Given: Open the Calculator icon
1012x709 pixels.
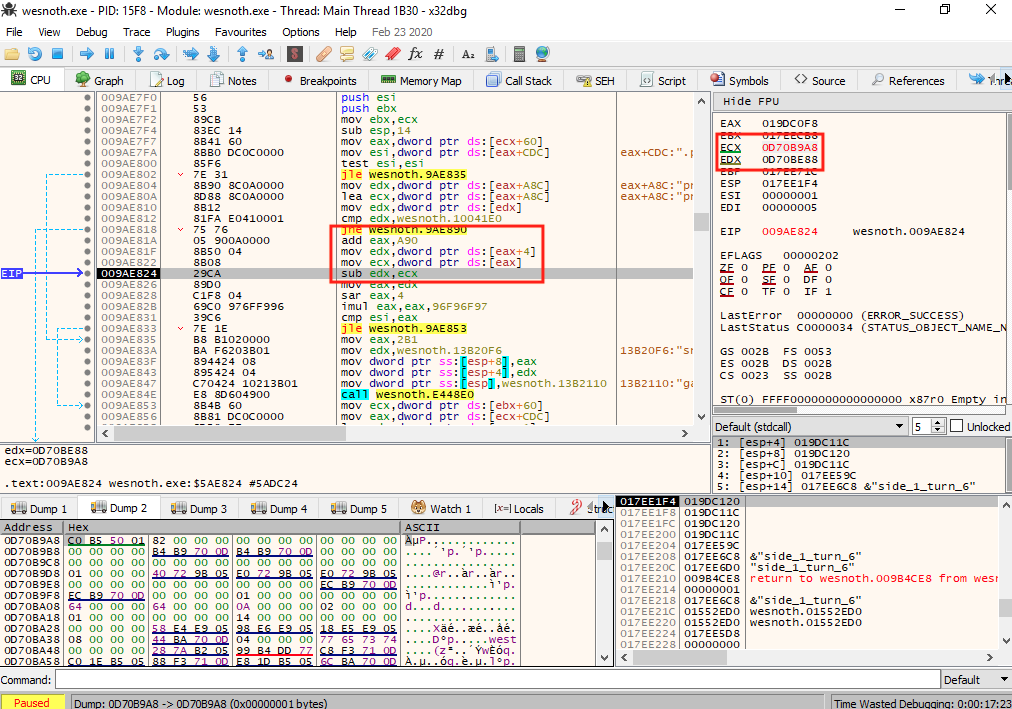Looking at the screenshot, I should coord(520,54).
